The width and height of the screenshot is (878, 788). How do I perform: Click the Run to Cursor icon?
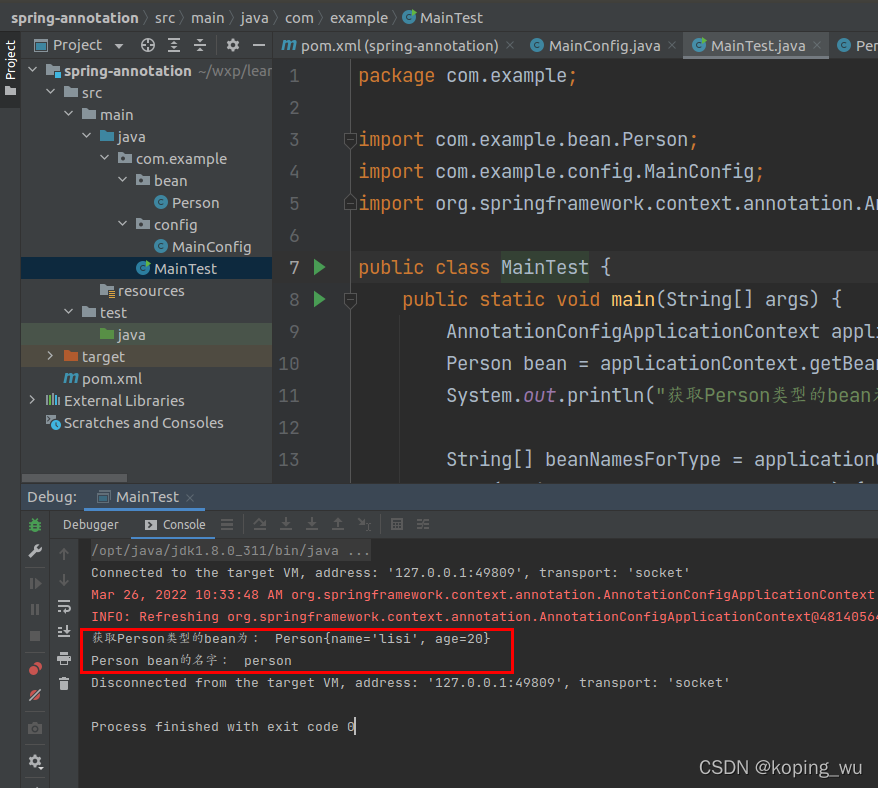coord(364,524)
